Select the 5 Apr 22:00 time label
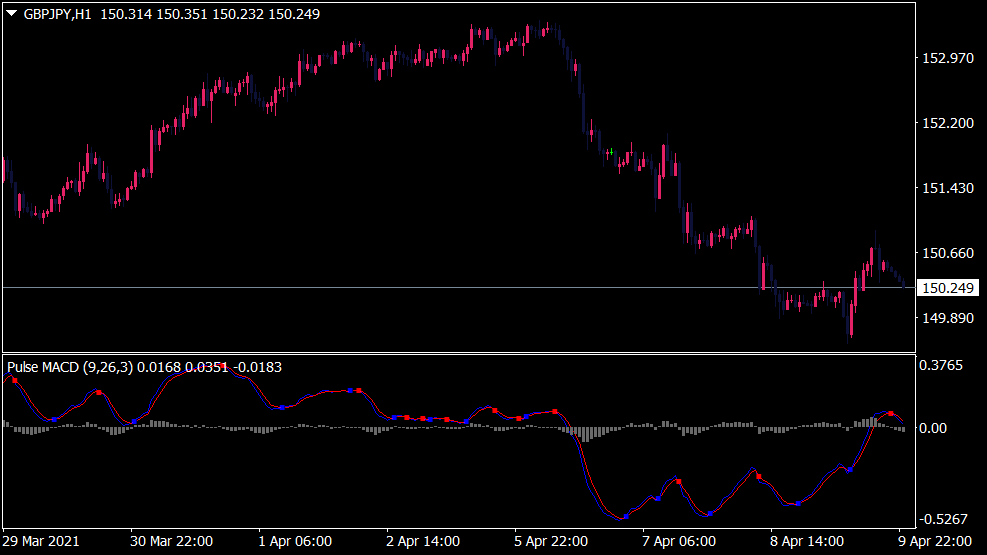The width and height of the screenshot is (987, 555). (x=550, y=541)
